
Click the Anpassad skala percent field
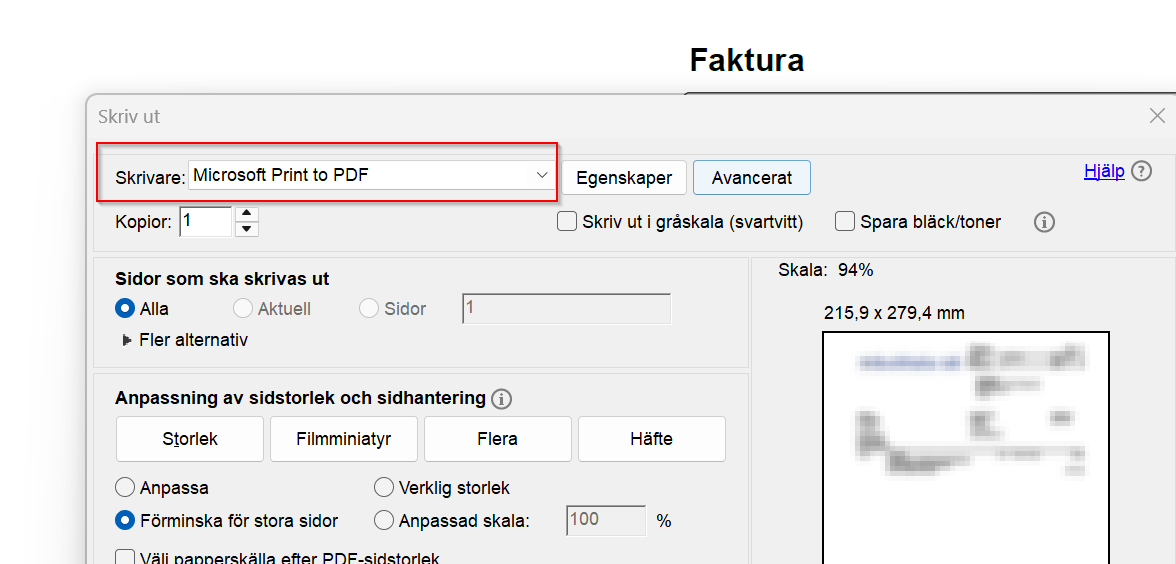click(606, 520)
